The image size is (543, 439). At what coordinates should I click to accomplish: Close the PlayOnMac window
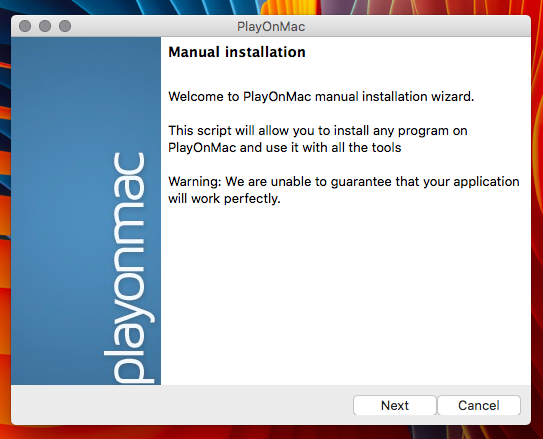(x=25, y=26)
